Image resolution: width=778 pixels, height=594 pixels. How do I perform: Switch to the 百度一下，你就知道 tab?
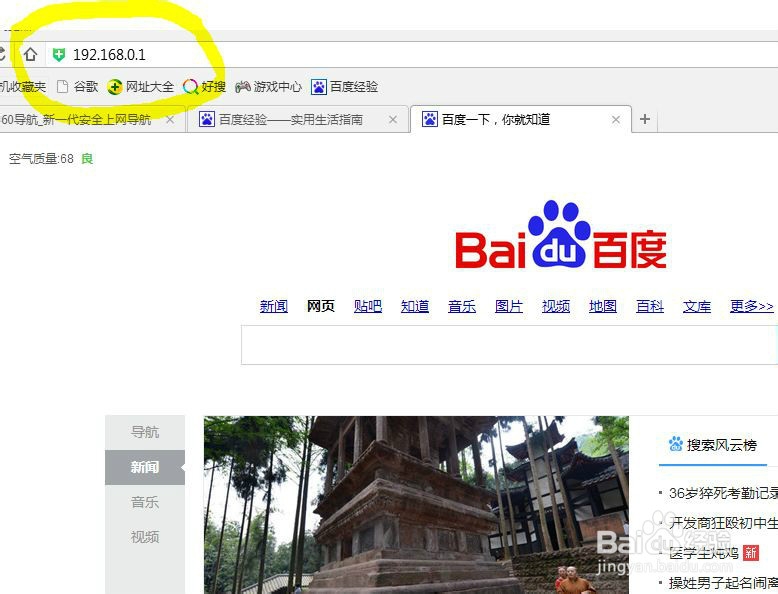tap(520, 119)
